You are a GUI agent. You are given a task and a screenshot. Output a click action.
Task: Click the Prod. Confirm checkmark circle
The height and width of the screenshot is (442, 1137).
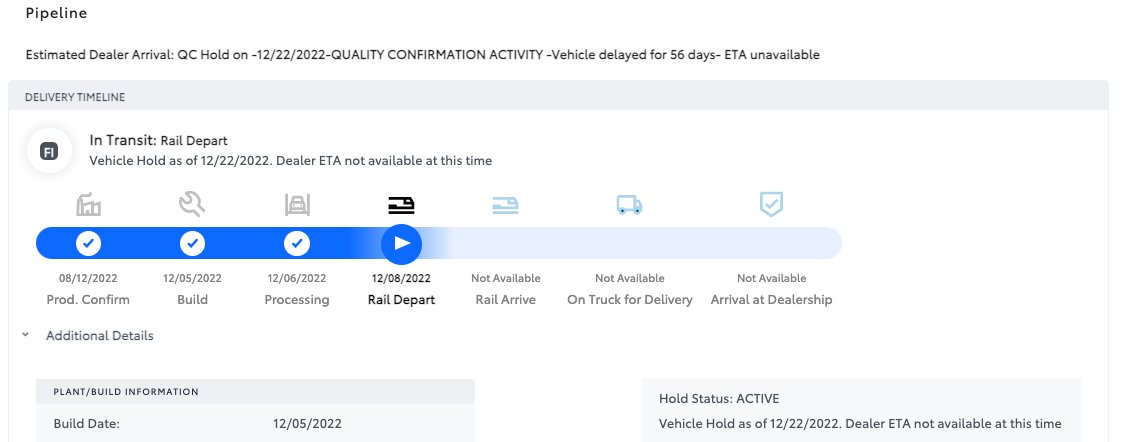(88, 243)
